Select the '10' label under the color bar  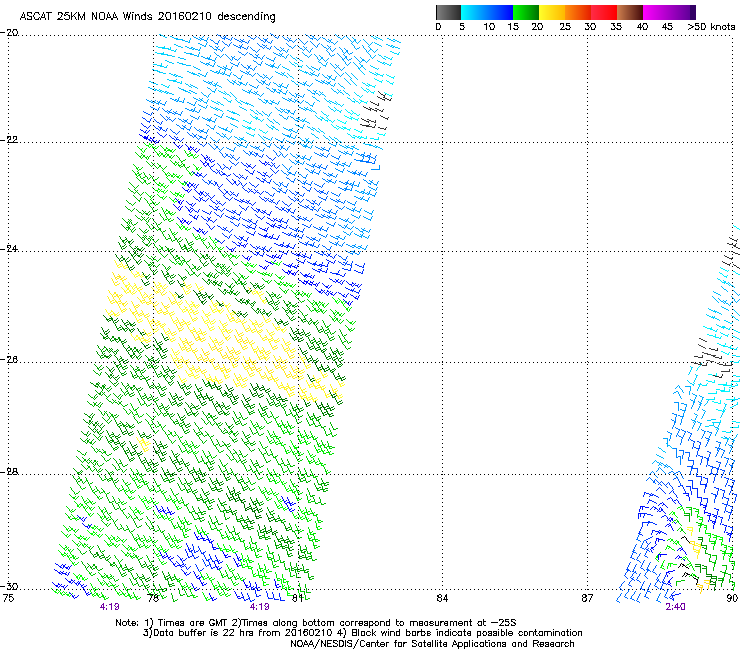[x=489, y=27]
